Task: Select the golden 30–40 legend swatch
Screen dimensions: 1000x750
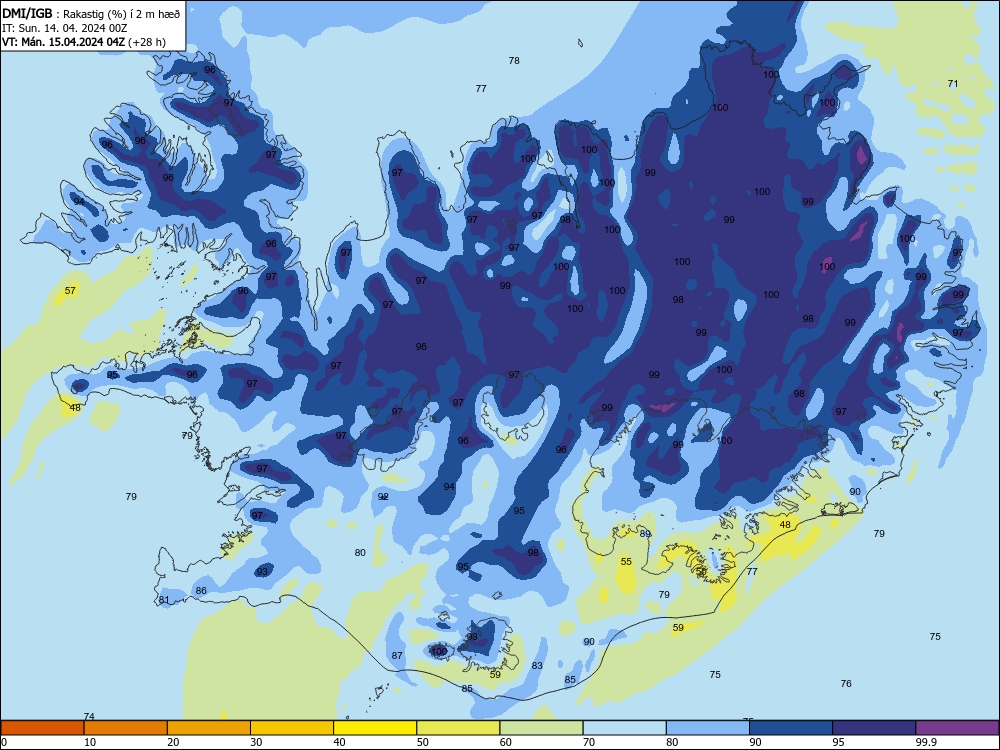Action: point(292,728)
